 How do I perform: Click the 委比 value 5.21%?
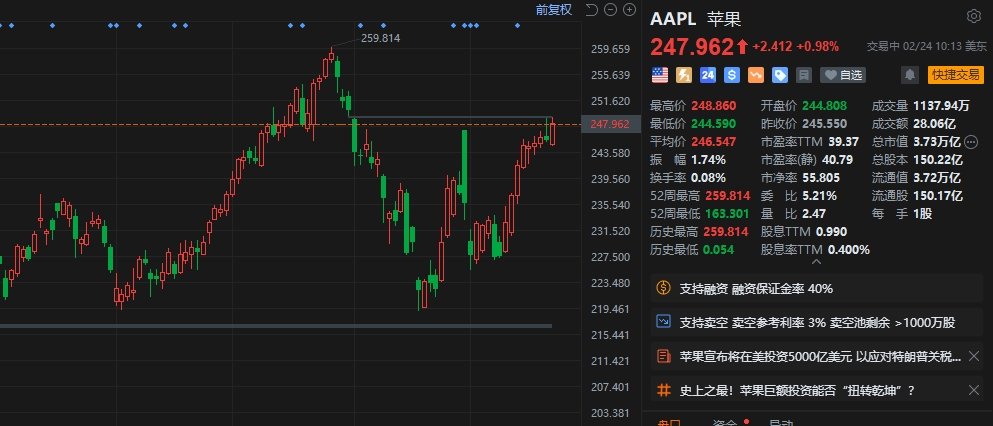pos(819,196)
